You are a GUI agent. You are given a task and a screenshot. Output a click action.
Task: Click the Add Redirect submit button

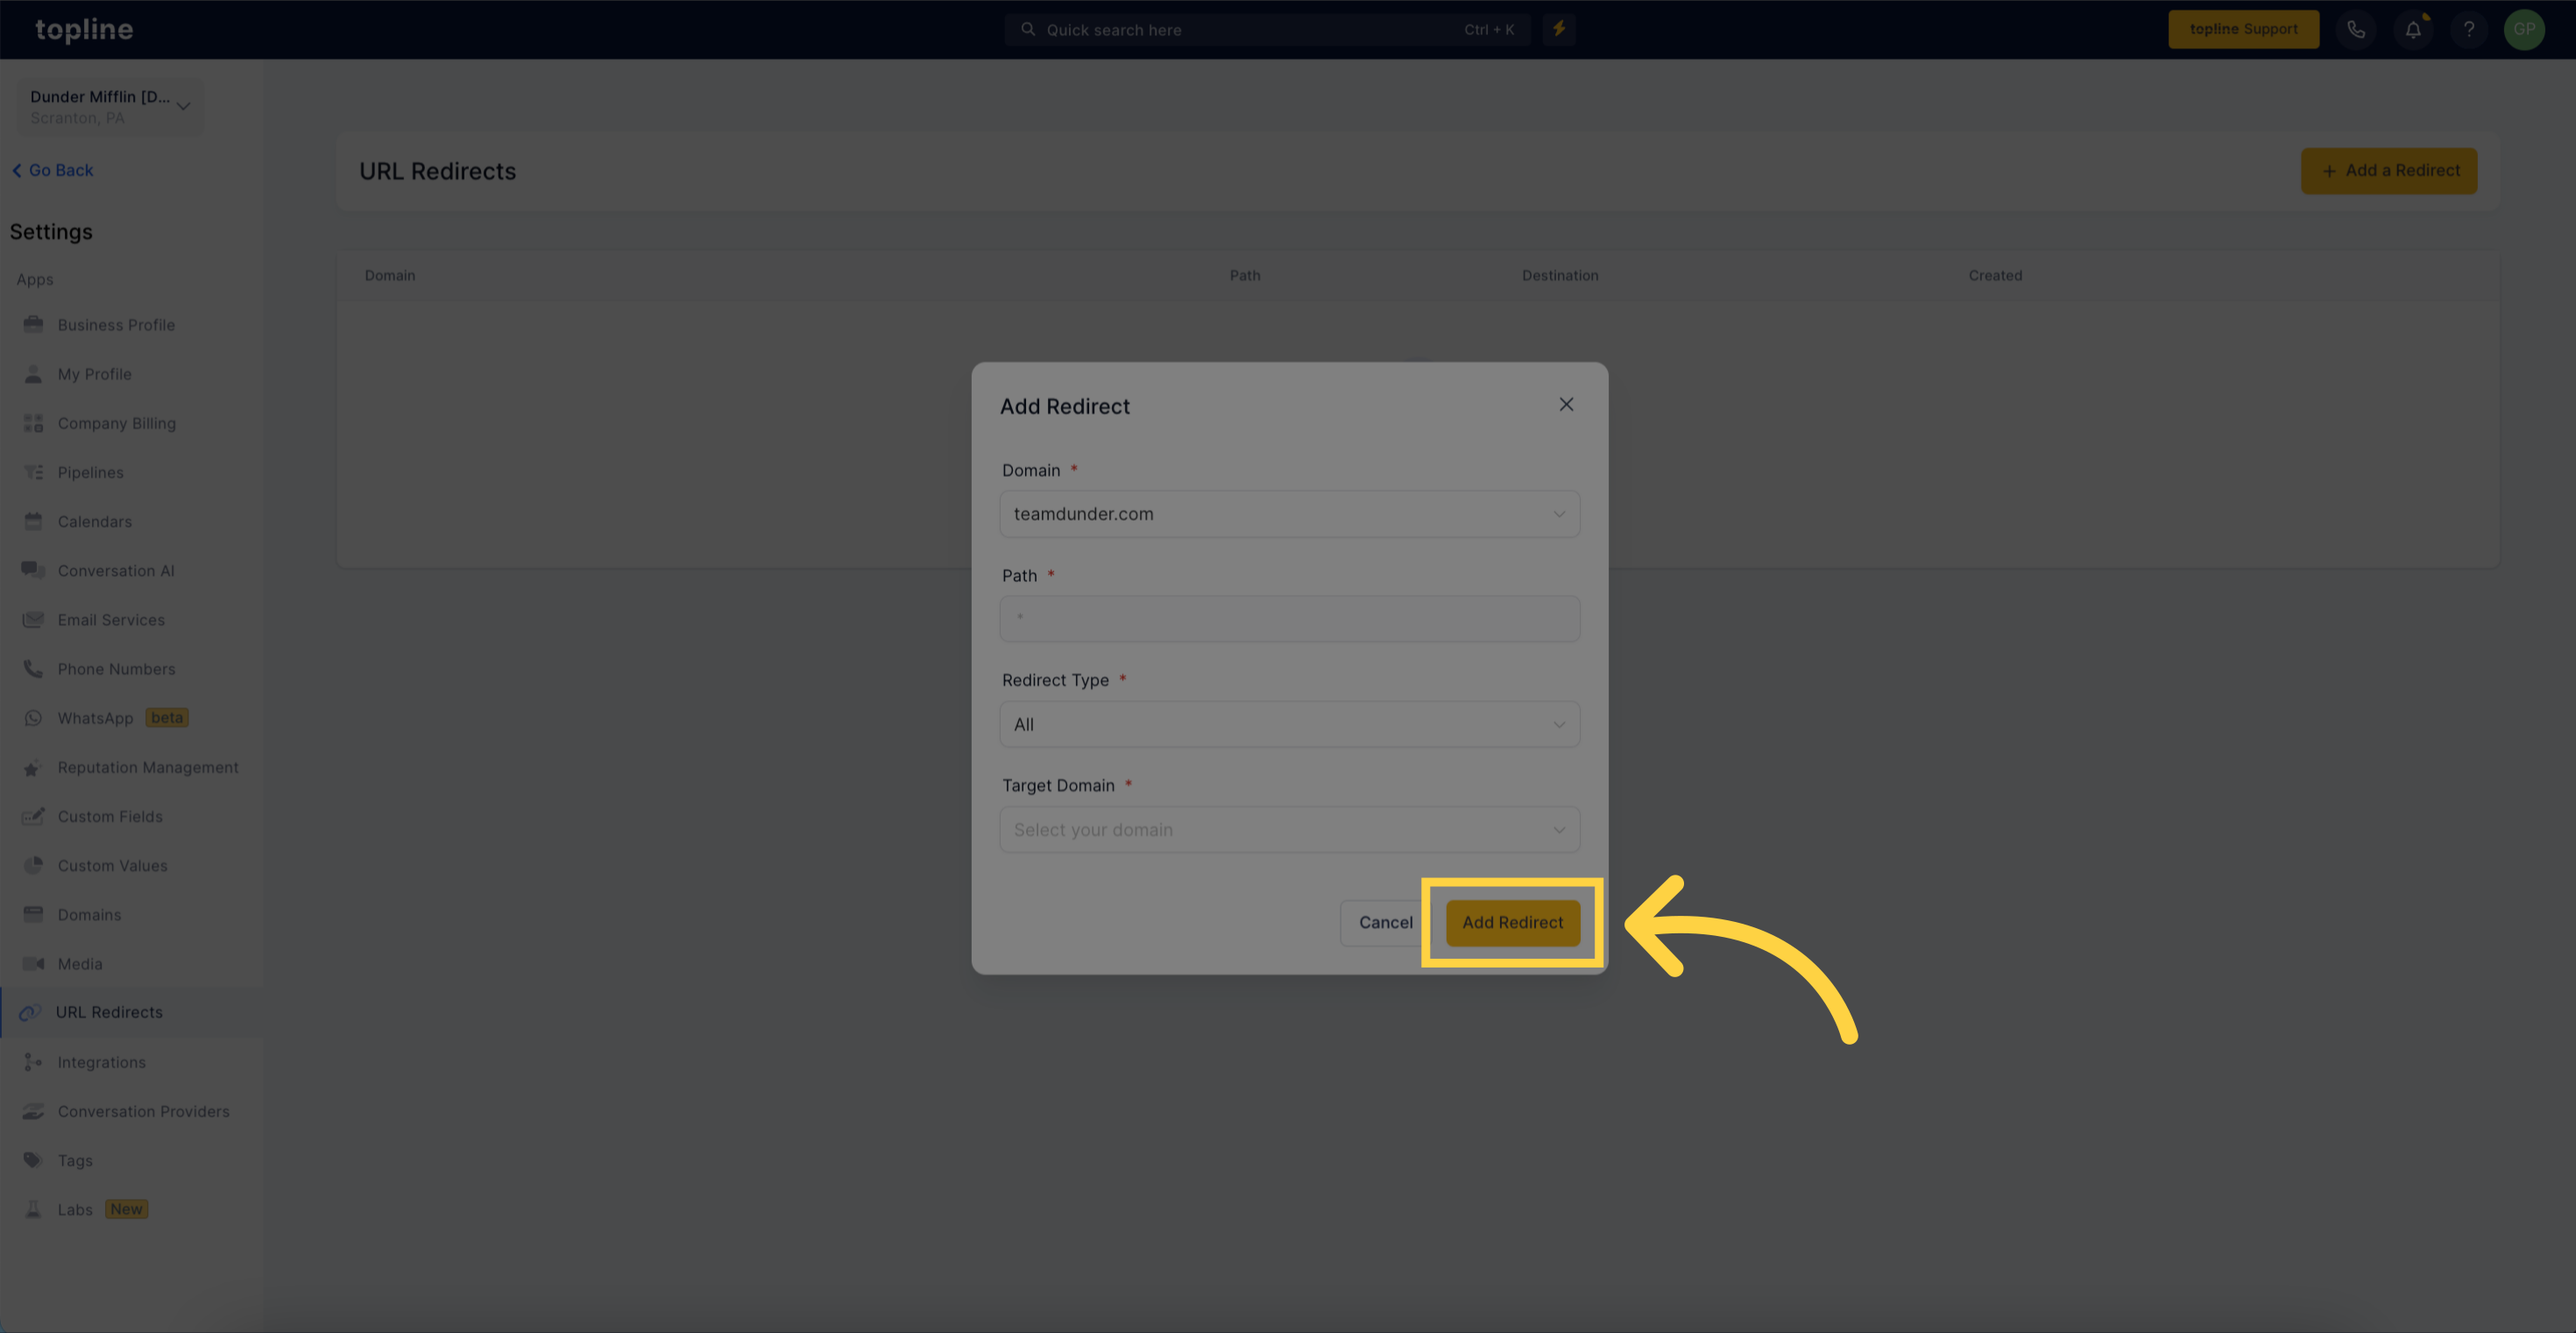tap(1512, 922)
